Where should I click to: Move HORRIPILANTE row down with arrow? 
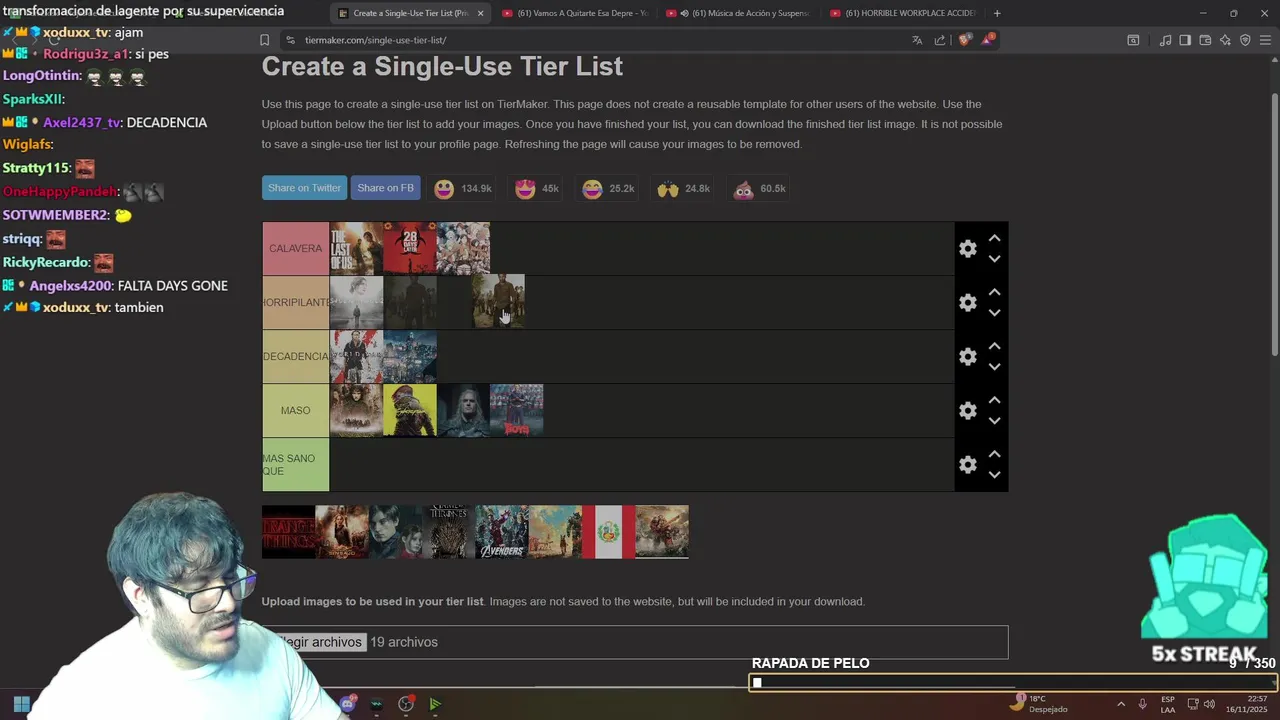coord(994,313)
